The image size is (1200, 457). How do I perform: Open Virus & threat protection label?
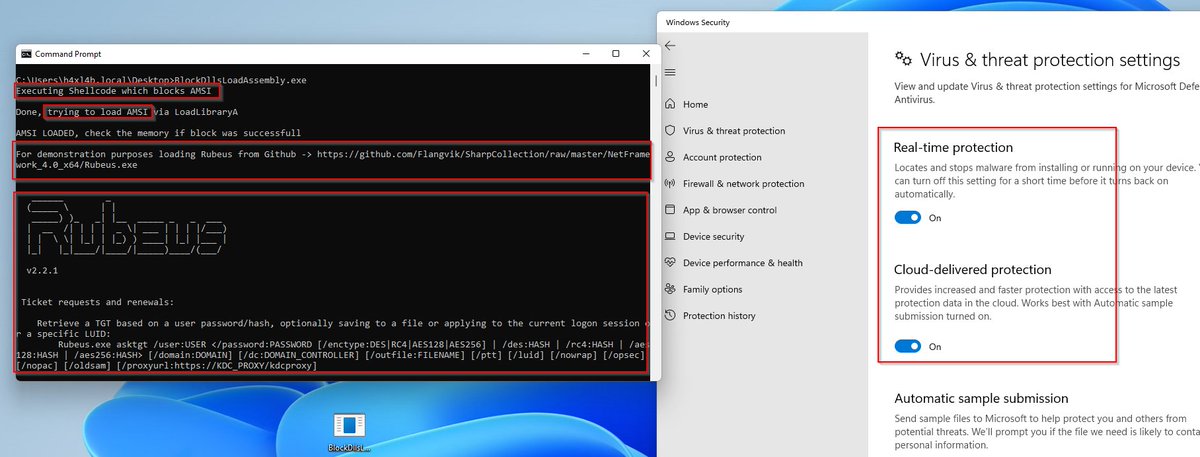(734, 131)
